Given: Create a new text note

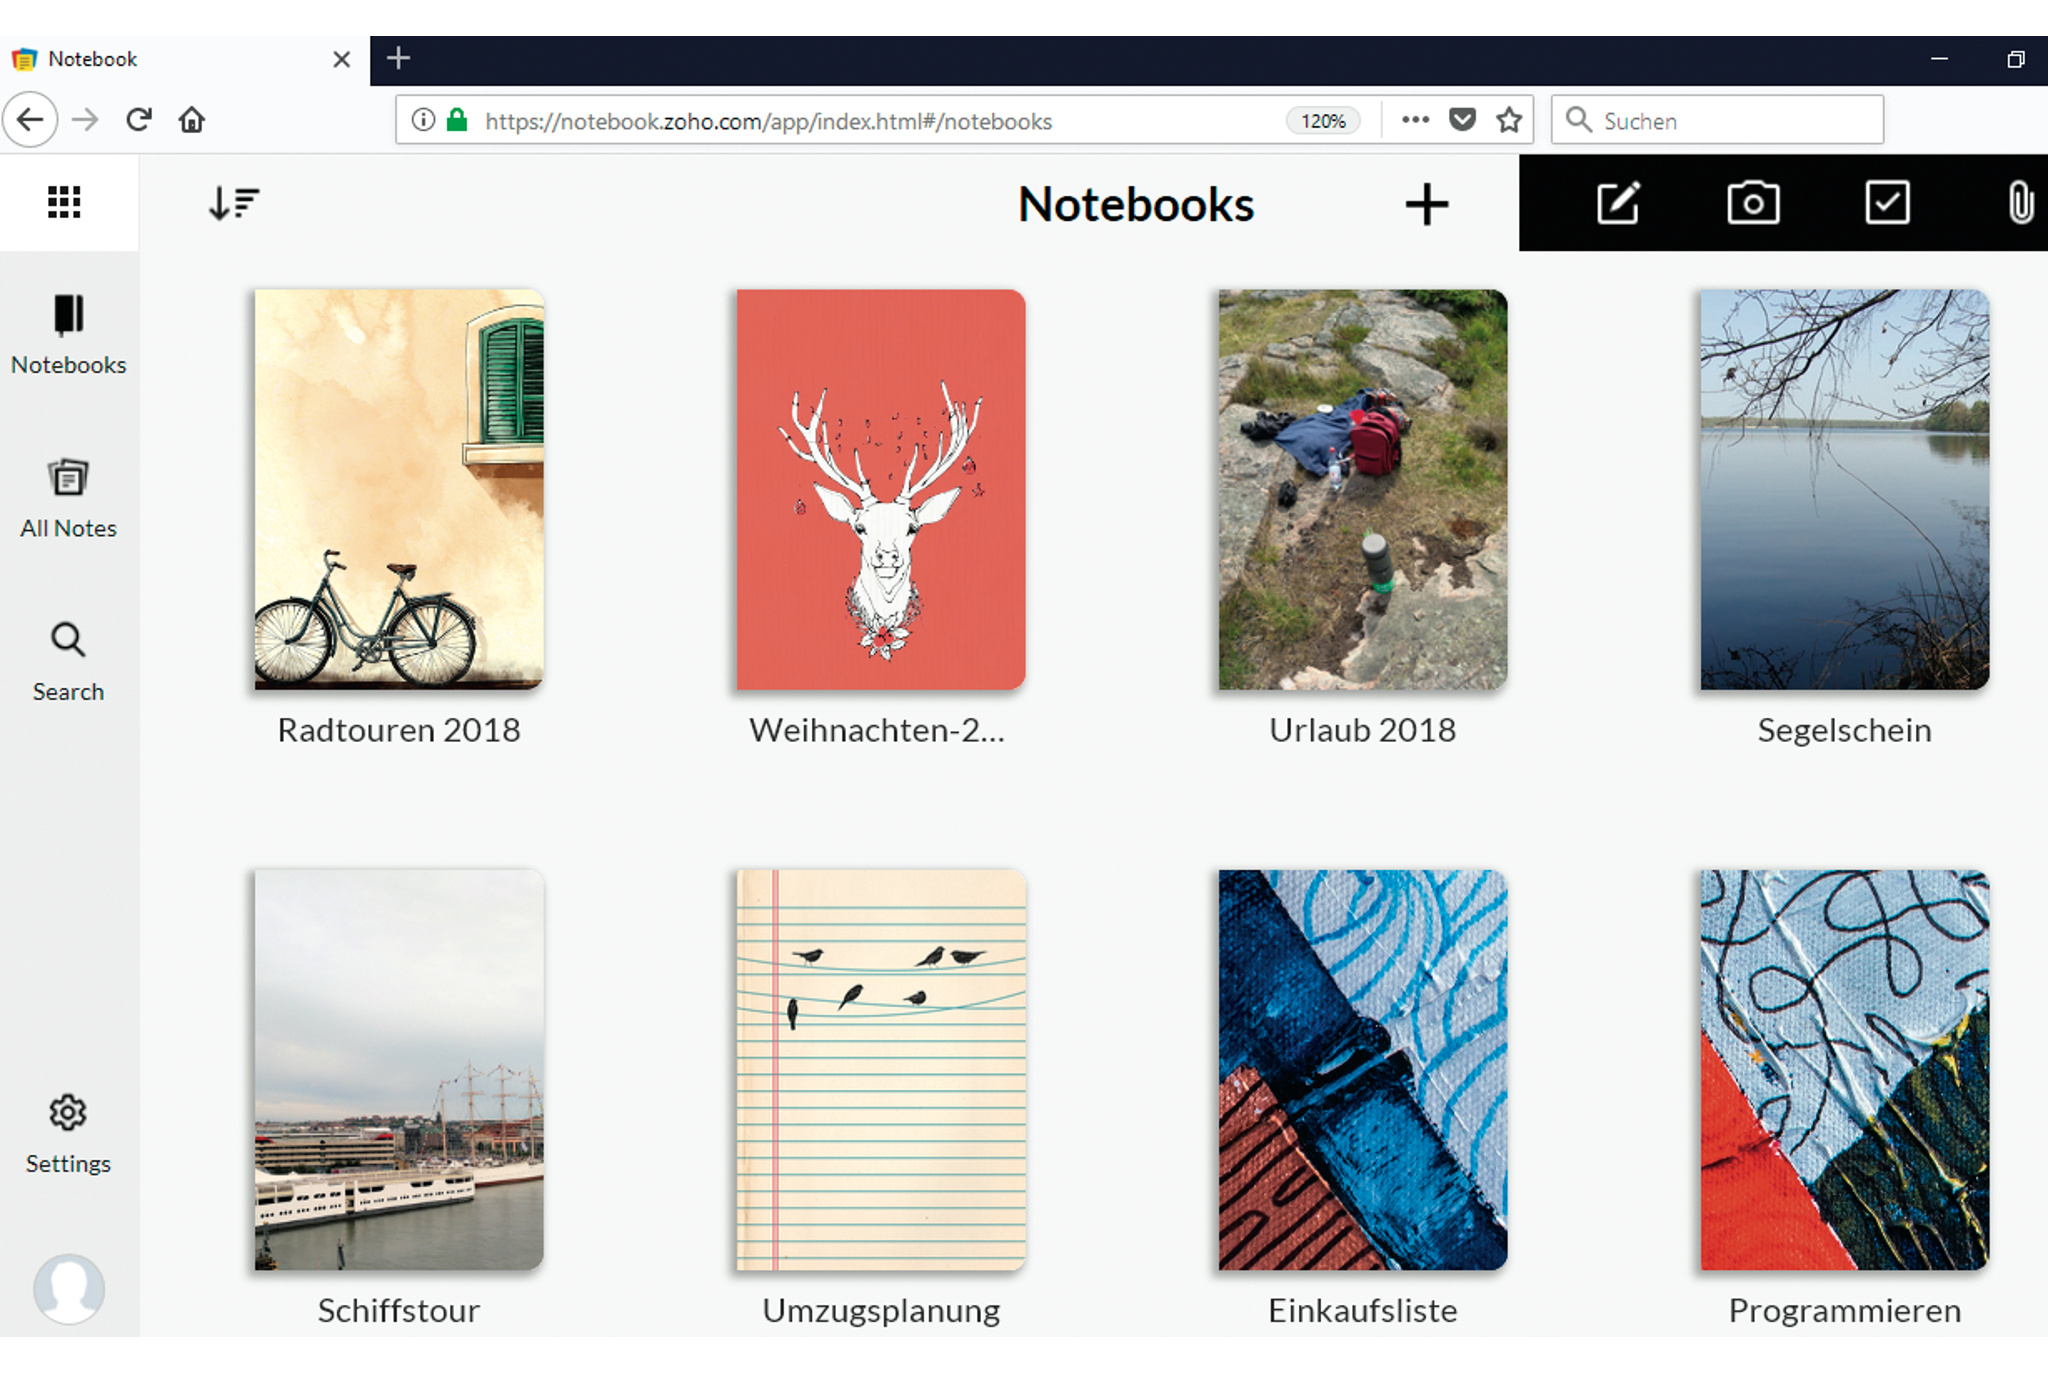Looking at the screenshot, I should (1617, 203).
